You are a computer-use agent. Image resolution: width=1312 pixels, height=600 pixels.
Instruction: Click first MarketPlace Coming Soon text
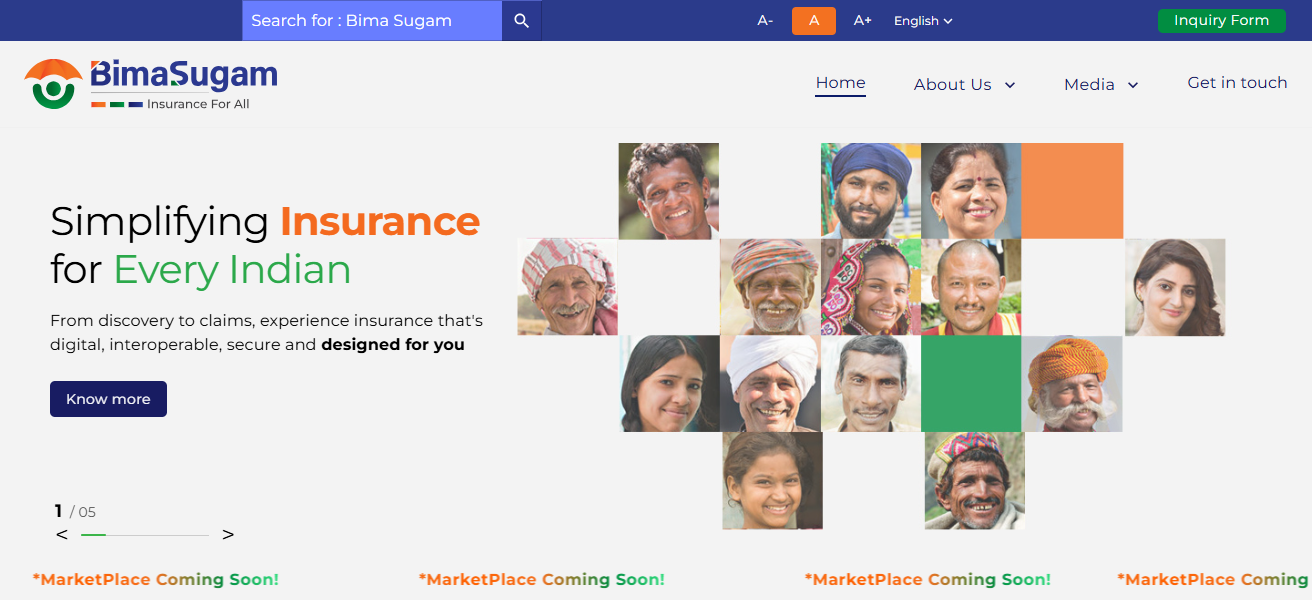pyautogui.click(x=156, y=579)
